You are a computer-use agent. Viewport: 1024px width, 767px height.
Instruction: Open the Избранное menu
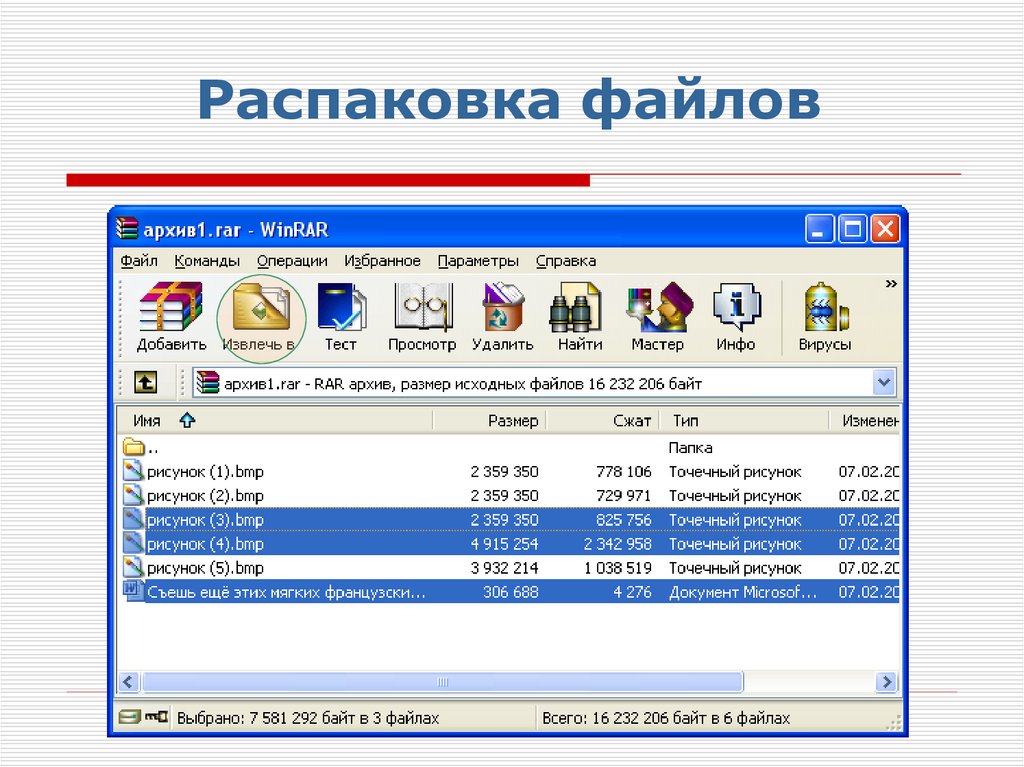click(x=383, y=261)
